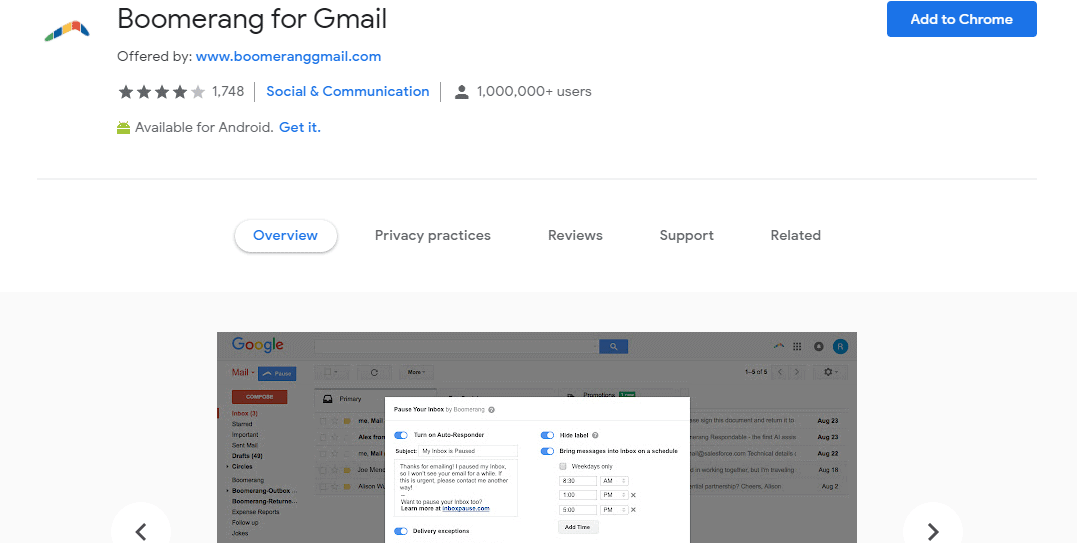Click the red COMPOSE button in preview
This screenshot has height=543, width=1077.
[x=260, y=397]
